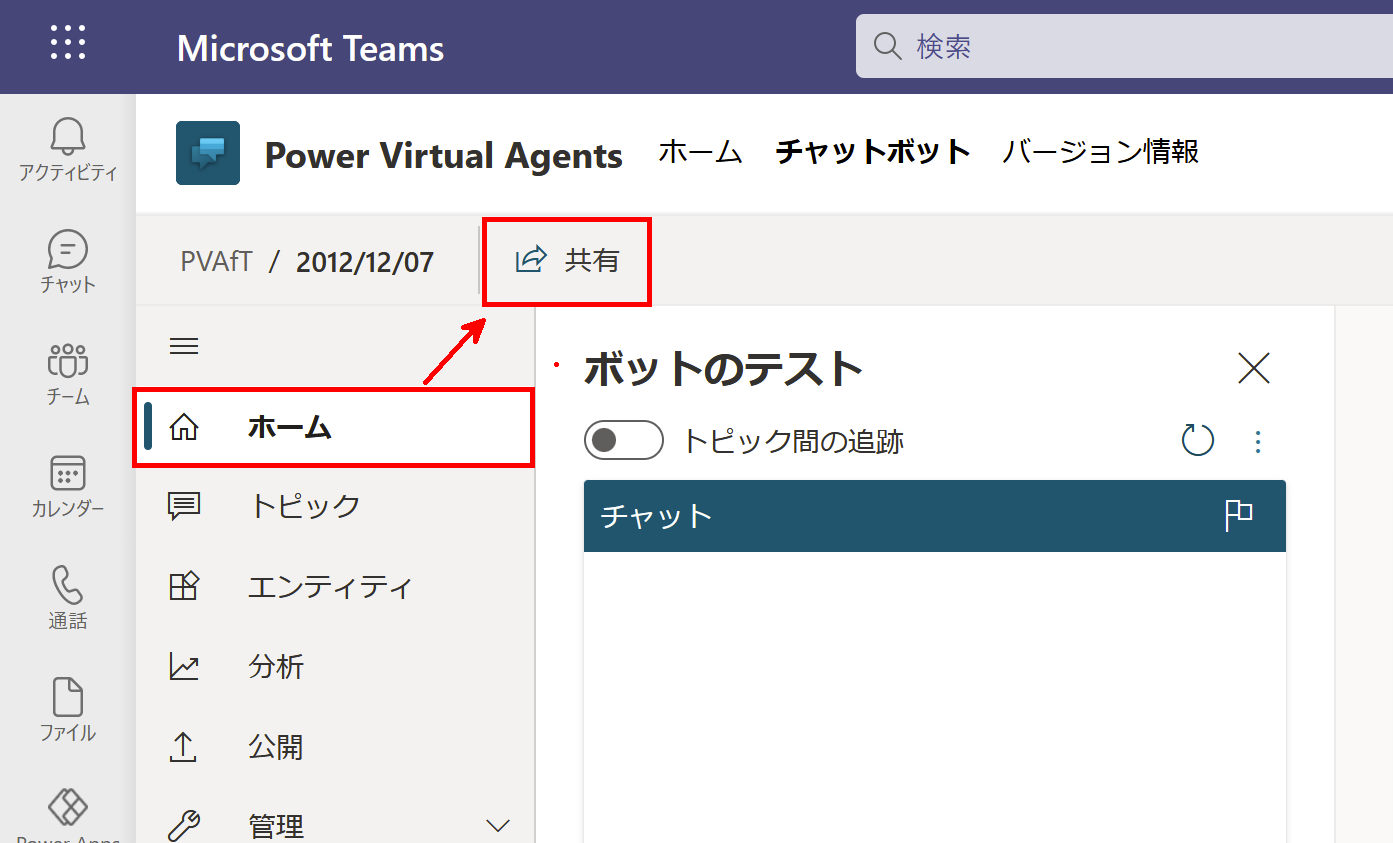Image resolution: width=1393 pixels, height=843 pixels.
Task: Open チーム in the Teams rail
Action: coord(68,374)
